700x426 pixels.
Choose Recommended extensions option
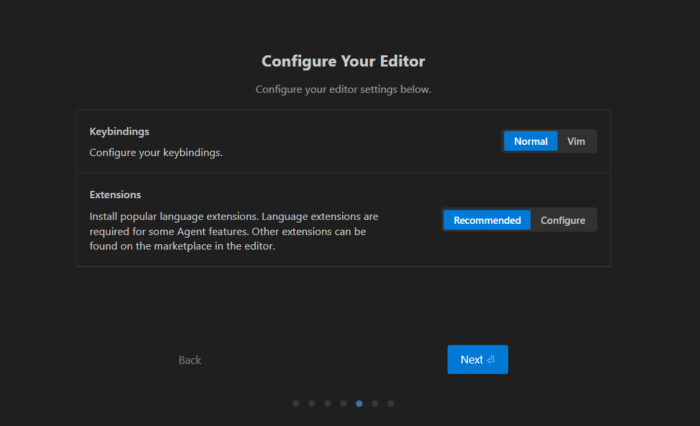click(x=487, y=220)
